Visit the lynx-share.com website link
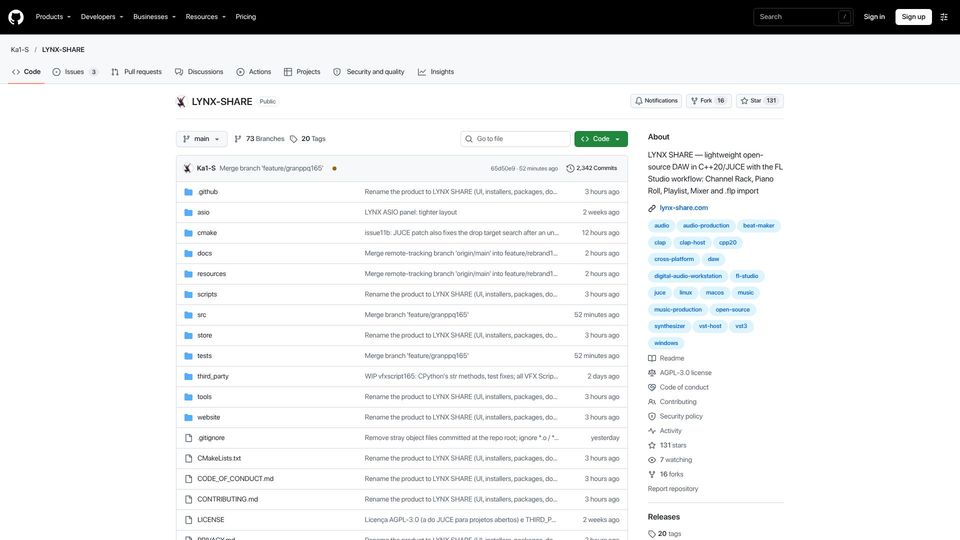The image size is (960, 540). [x=683, y=208]
